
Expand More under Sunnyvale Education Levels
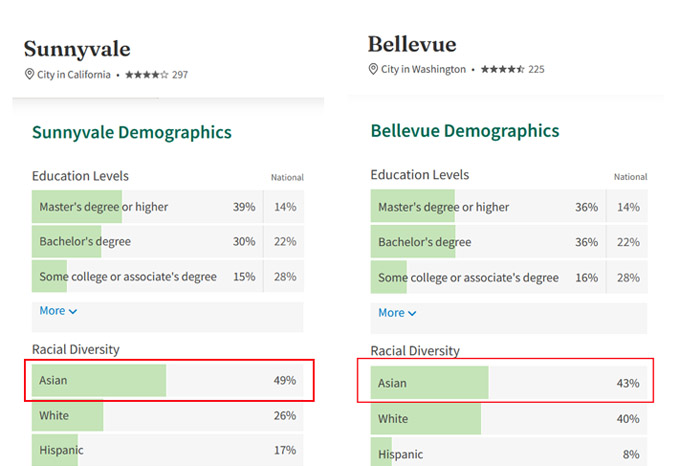click(x=58, y=311)
